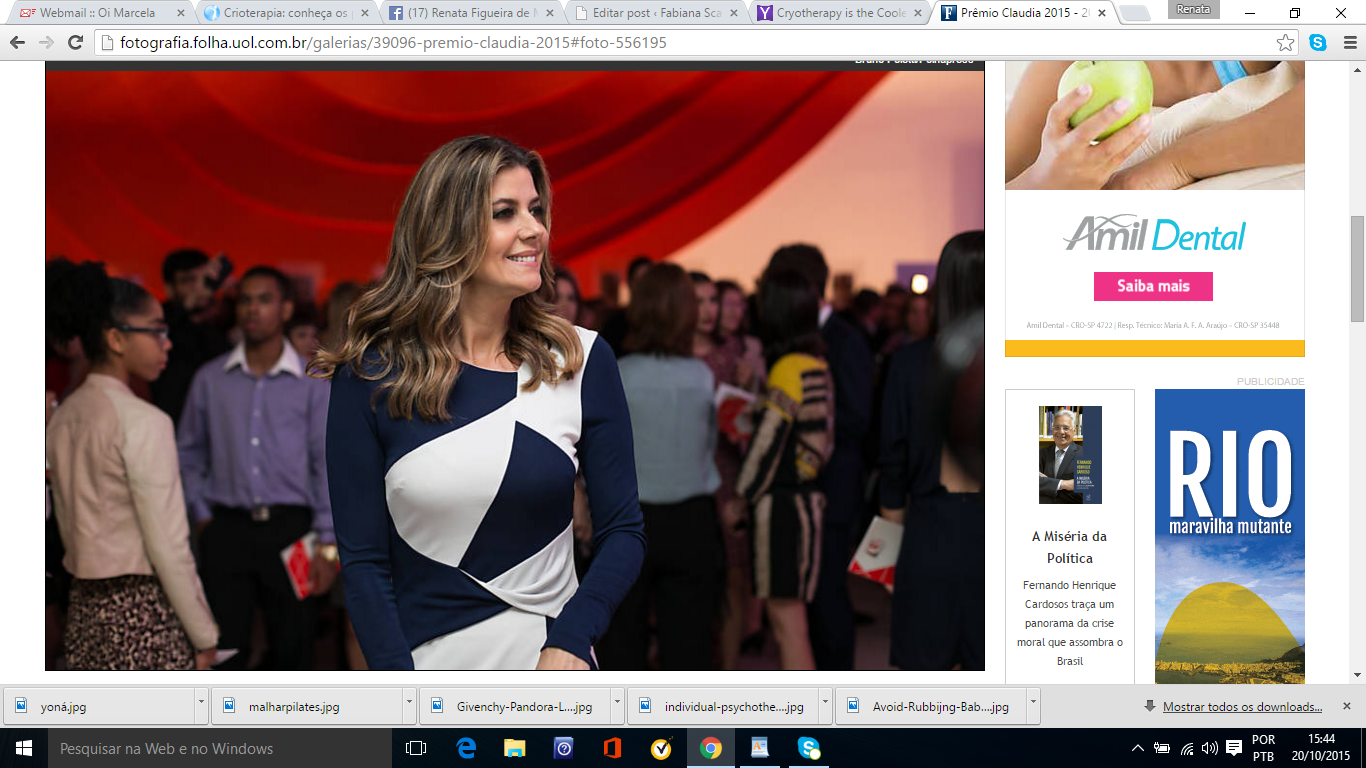The image size is (1366, 768).
Task: Switch to the Renata Figueira Facebook tab
Action: coord(470,14)
